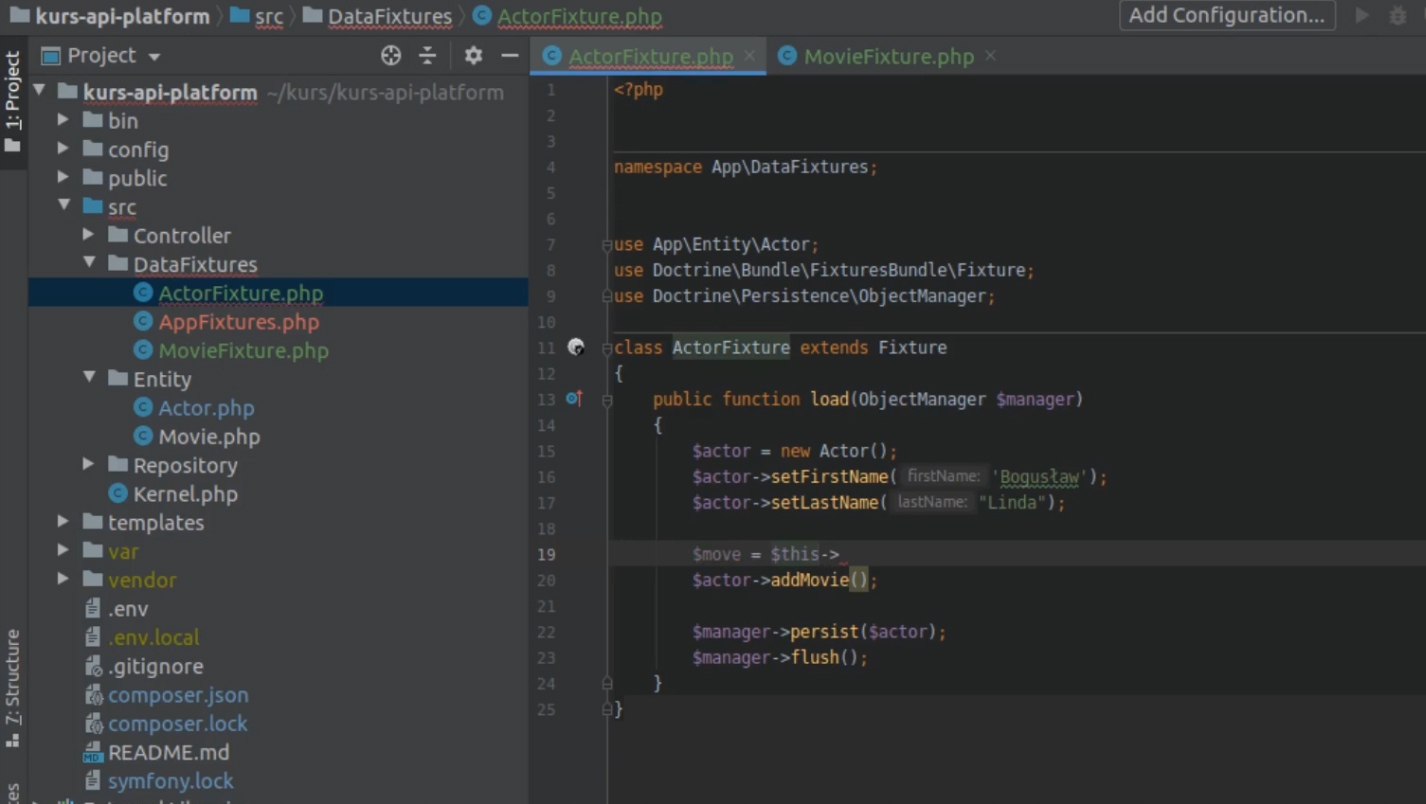Viewport: 1426px width, 804px height.
Task: Expand the vendor folder
Action: point(63,580)
